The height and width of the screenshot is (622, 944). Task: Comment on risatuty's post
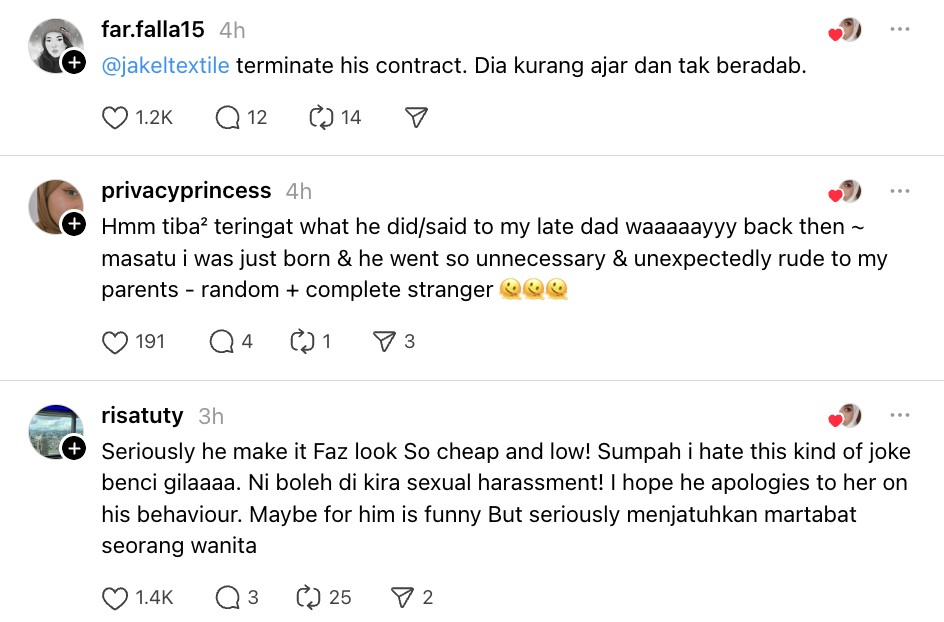point(228,597)
